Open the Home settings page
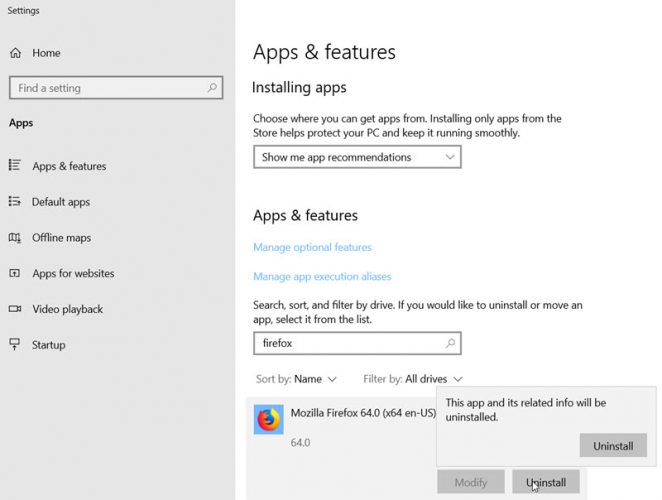Viewport: 662px width, 500px height. click(x=46, y=53)
